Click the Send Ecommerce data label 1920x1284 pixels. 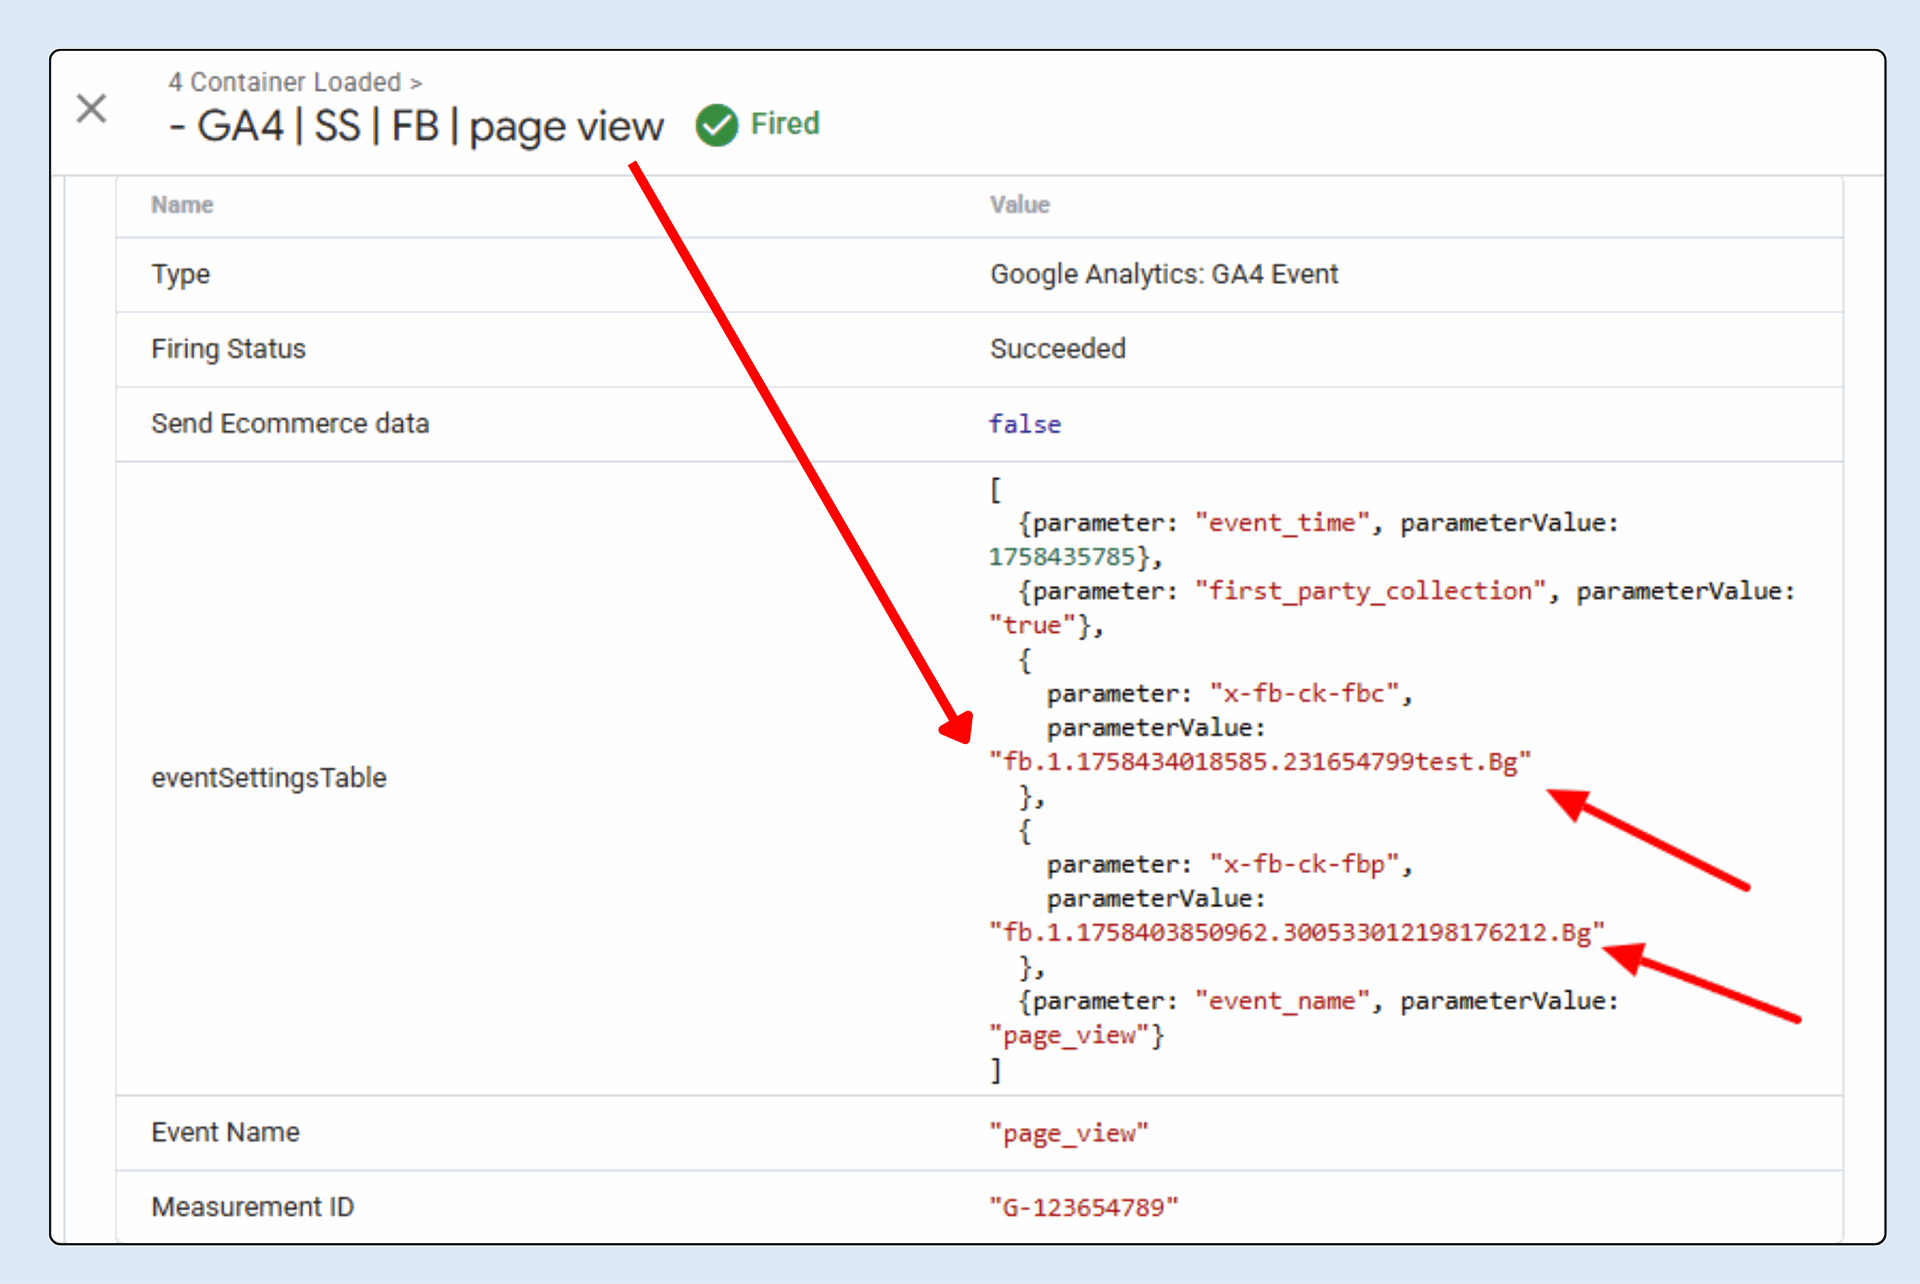point(290,424)
